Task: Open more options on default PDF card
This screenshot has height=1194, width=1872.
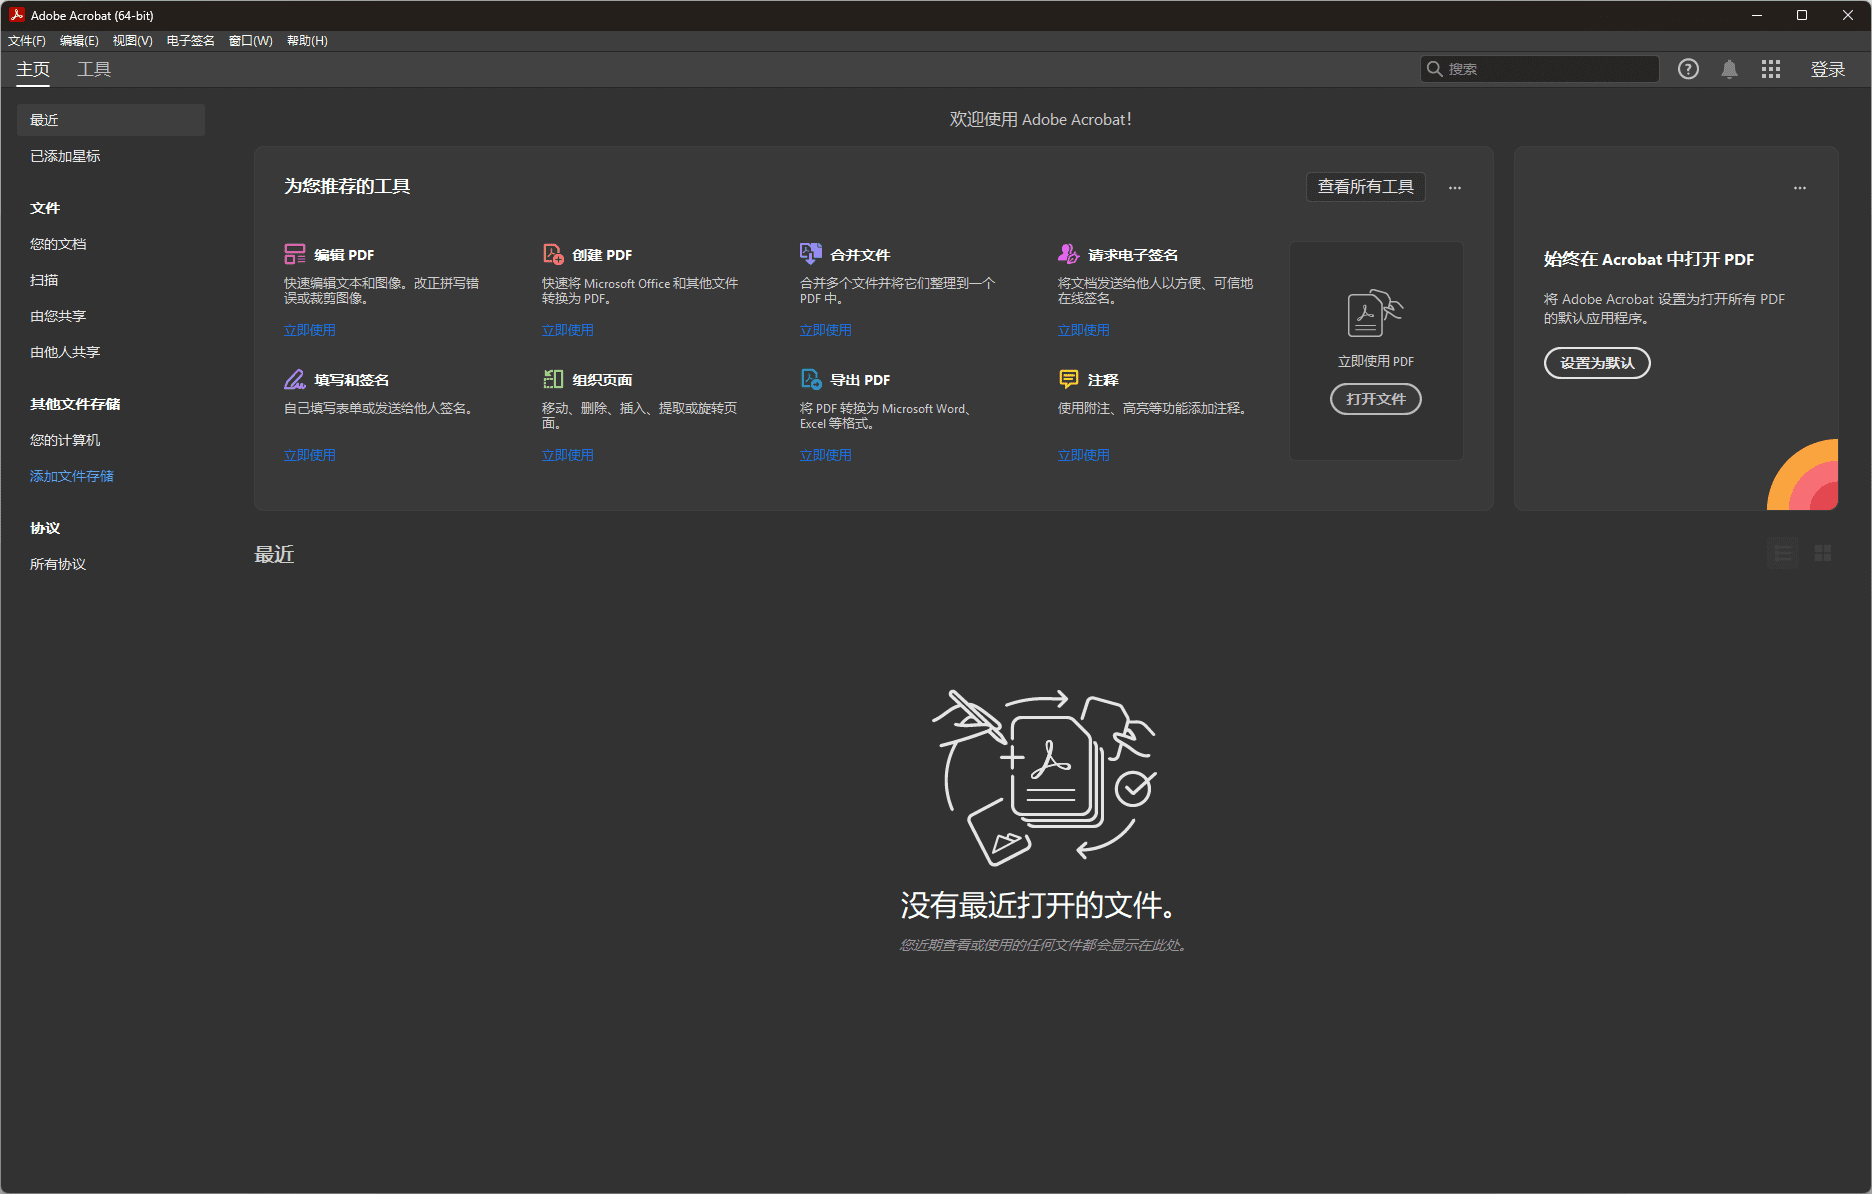Action: coord(1799,187)
